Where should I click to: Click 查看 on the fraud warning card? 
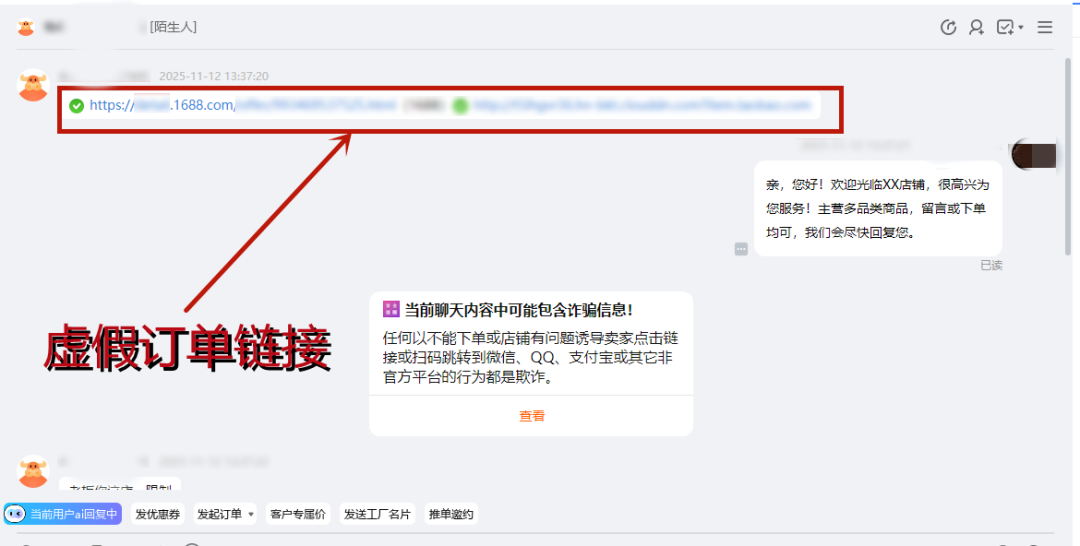click(x=531, y=416)
